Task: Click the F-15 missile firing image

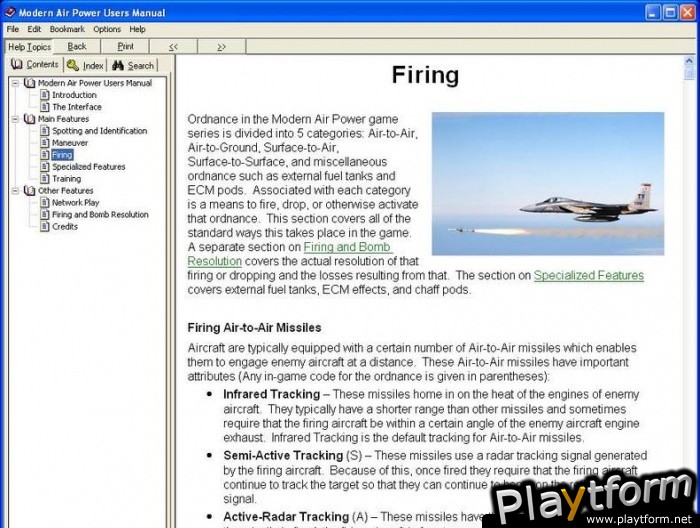Action: (548, 183)
